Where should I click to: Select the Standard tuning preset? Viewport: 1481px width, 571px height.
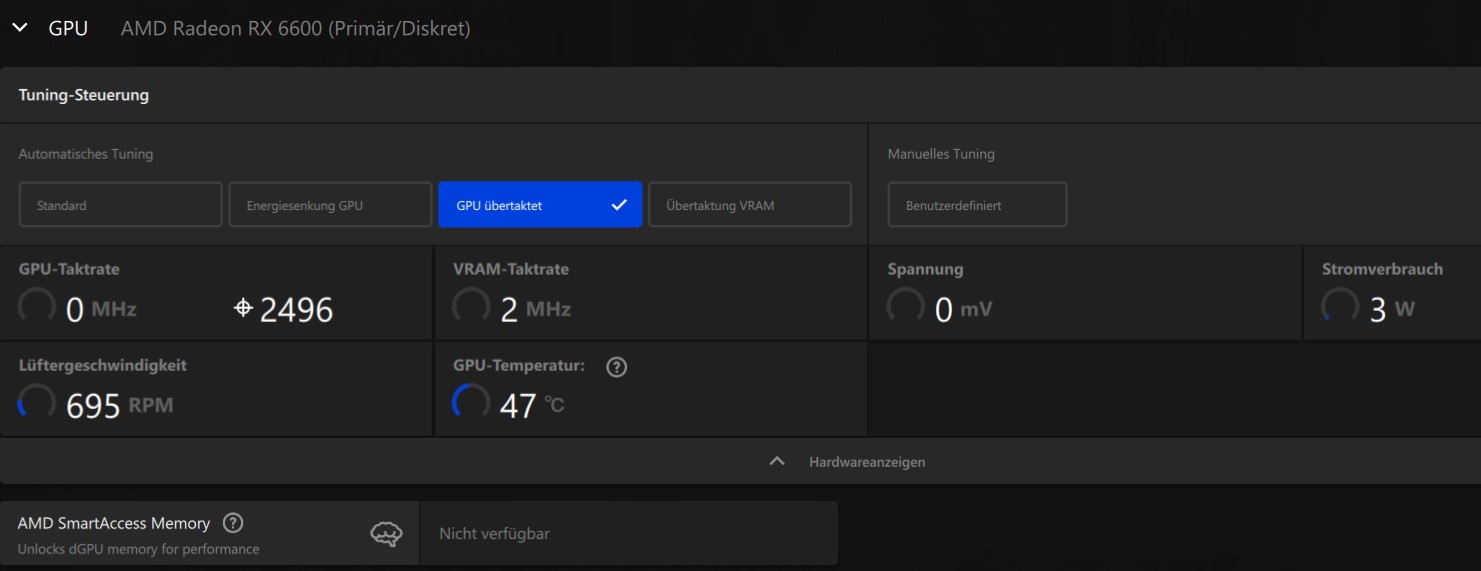pos(120,205)
